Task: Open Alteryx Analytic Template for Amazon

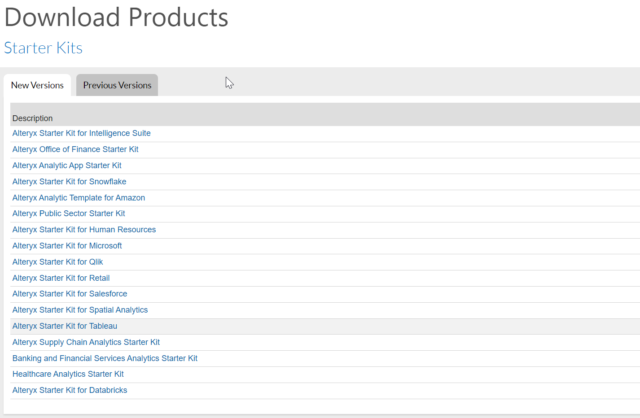Action: 78,198
